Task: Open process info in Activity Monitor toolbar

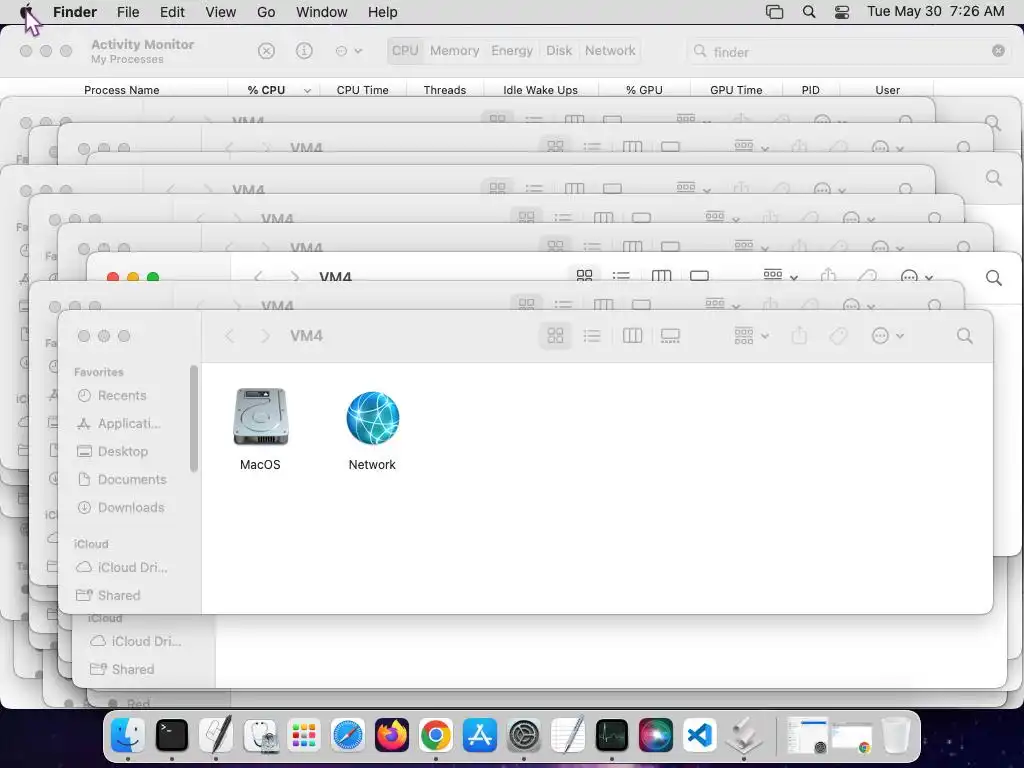Action: (304, 51)
